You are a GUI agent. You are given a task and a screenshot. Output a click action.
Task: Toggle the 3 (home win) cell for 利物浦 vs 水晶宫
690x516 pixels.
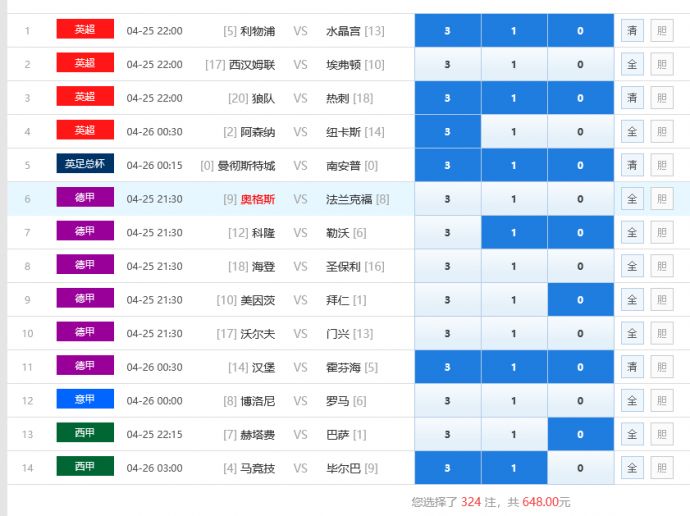tap(447, 31)
